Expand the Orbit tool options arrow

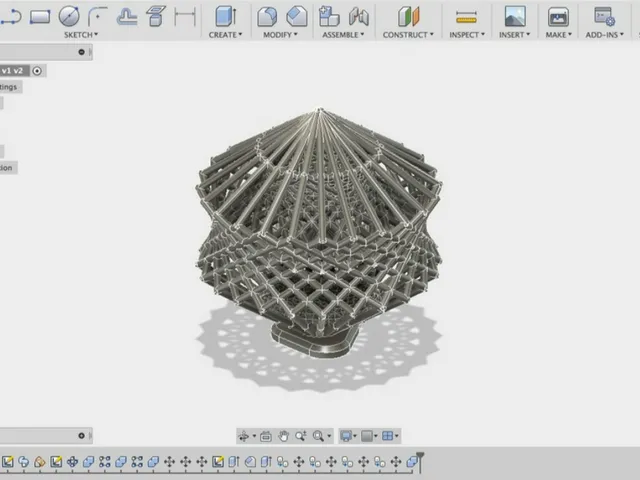(254, 436)
